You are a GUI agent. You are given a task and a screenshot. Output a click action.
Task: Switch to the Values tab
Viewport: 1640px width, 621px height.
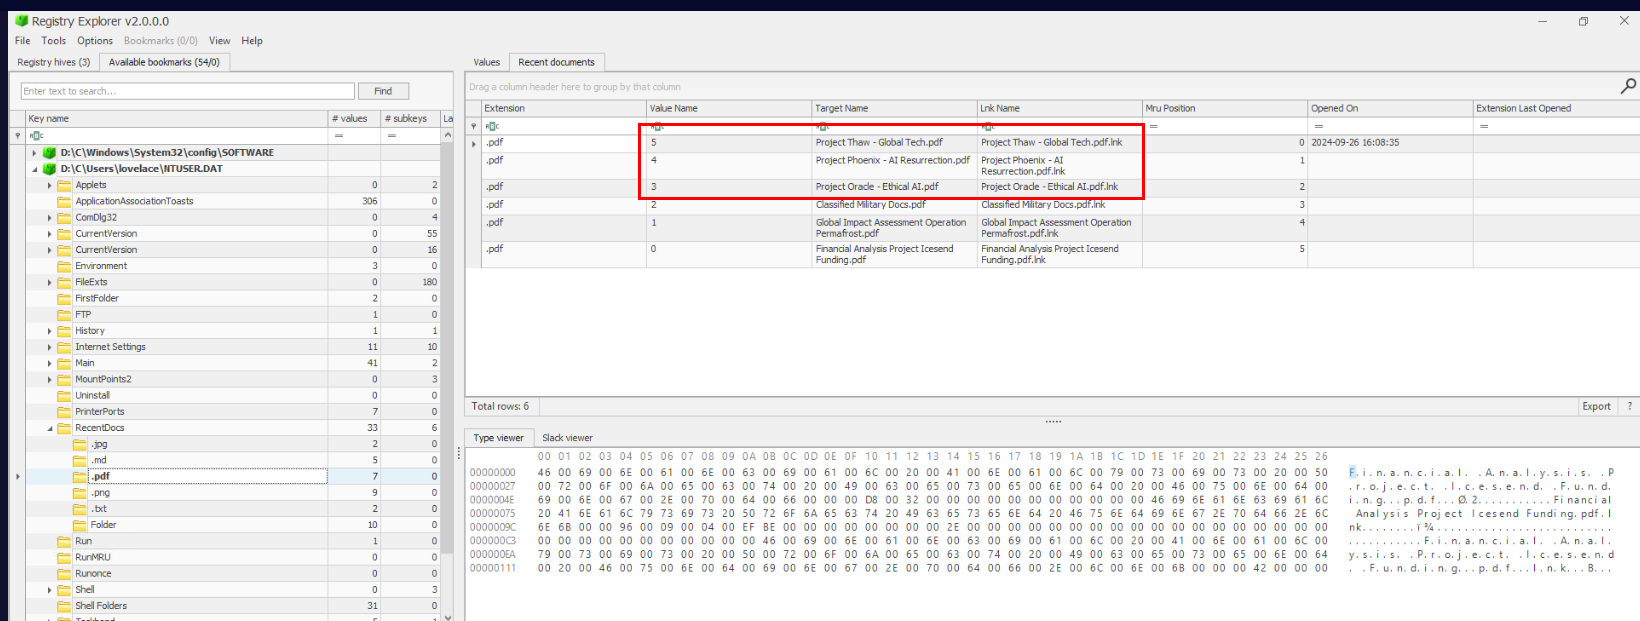click(486, 62)
